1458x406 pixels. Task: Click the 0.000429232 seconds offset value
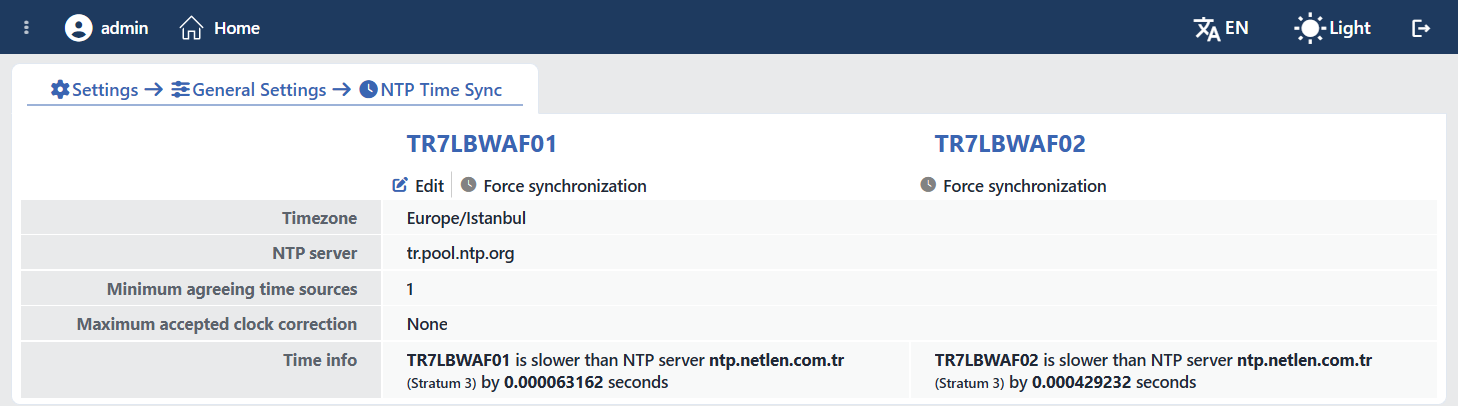tap(1082, 382)
